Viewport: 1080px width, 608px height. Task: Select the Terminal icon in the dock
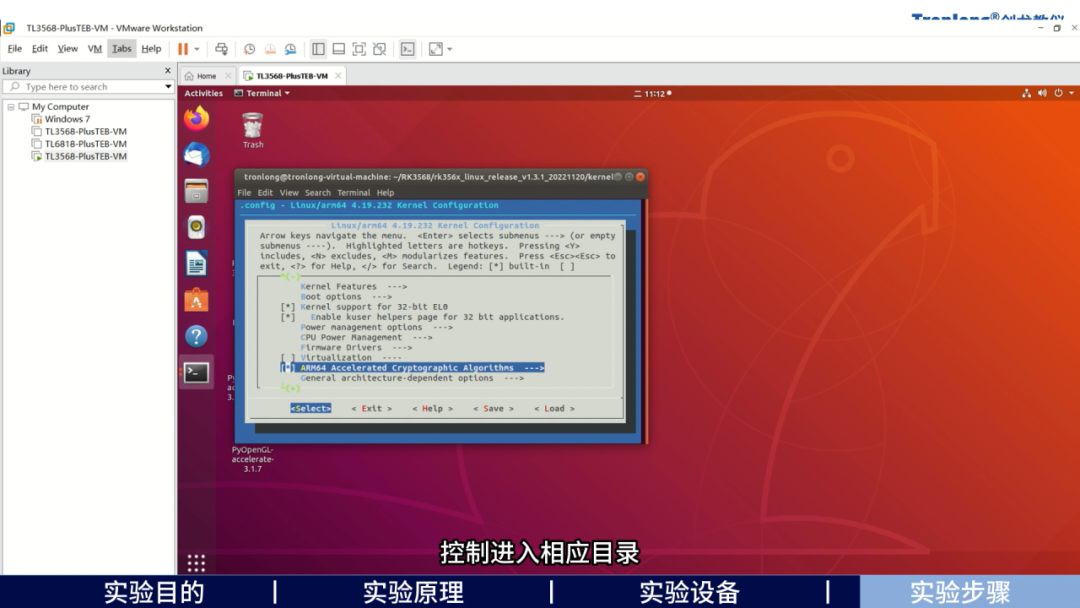coord(196,371)
